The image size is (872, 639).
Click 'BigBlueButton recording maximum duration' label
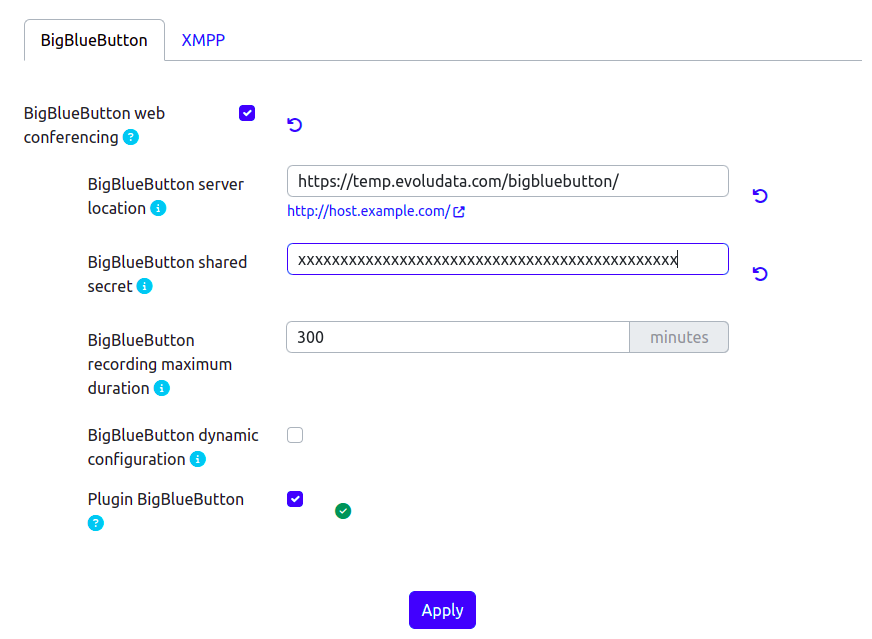[160, 364]
